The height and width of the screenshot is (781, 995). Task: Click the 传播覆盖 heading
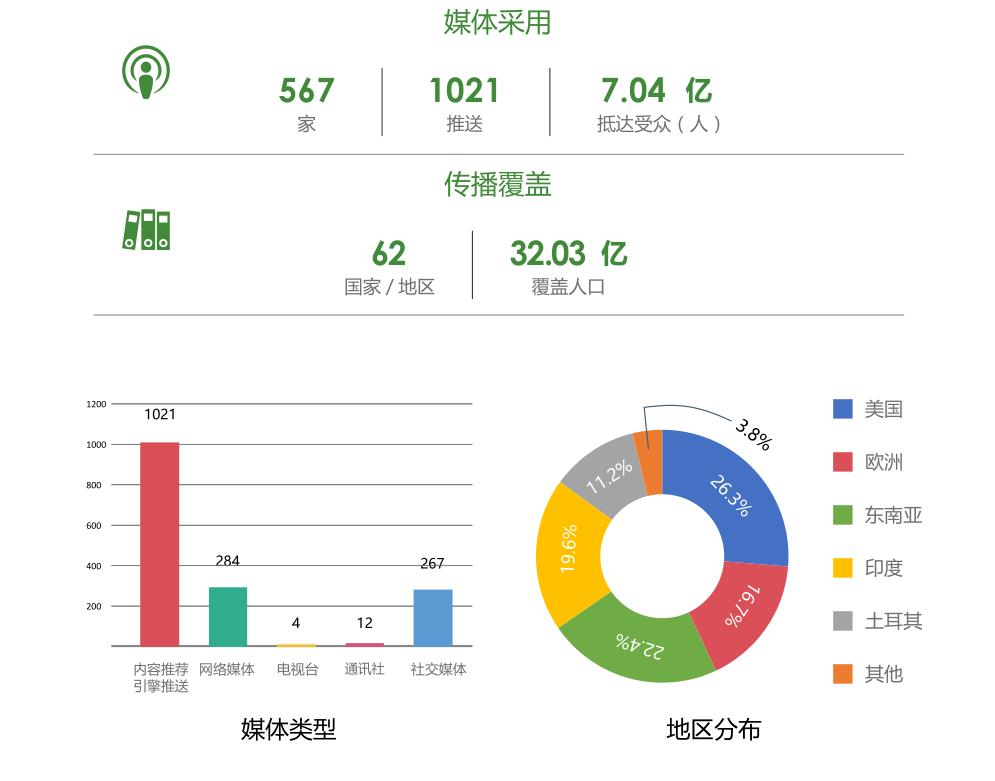click(498, 185)
